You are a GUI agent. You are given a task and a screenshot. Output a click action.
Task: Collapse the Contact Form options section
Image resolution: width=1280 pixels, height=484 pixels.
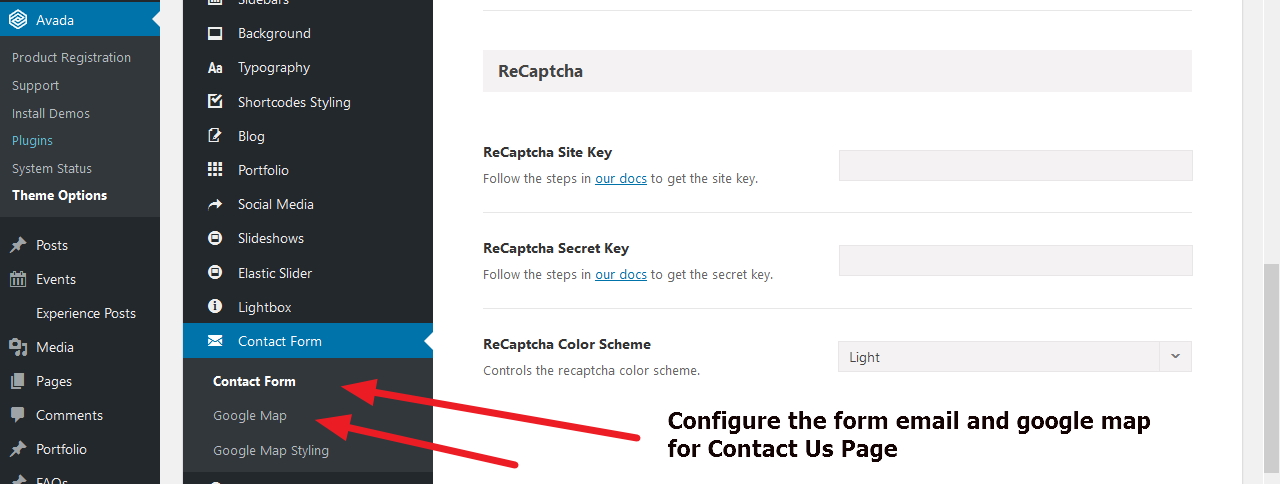[x=280, y=341]
